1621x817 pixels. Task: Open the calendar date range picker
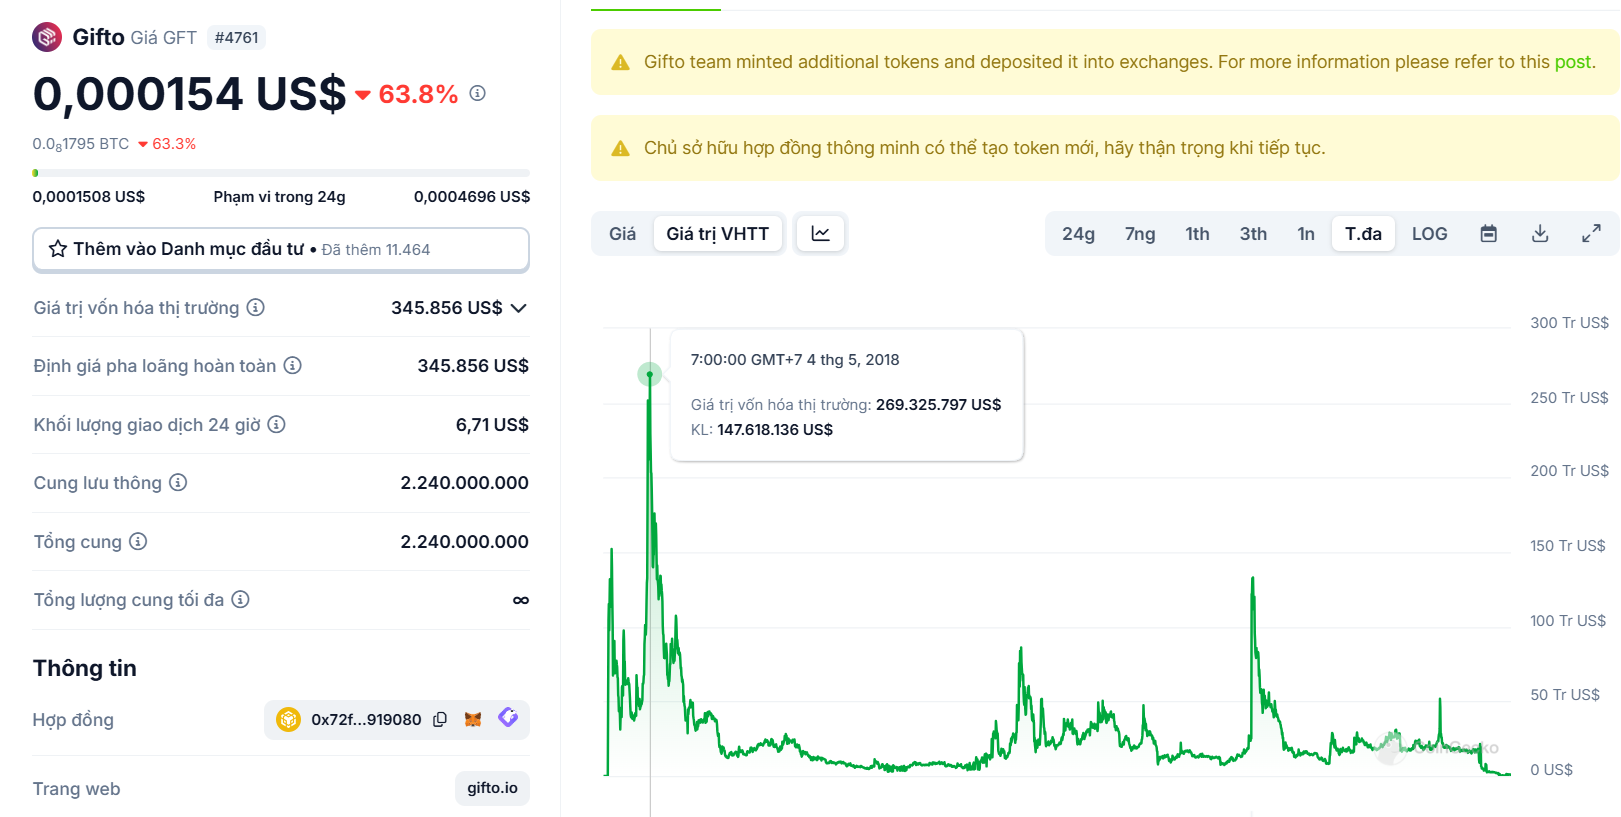1489,233
